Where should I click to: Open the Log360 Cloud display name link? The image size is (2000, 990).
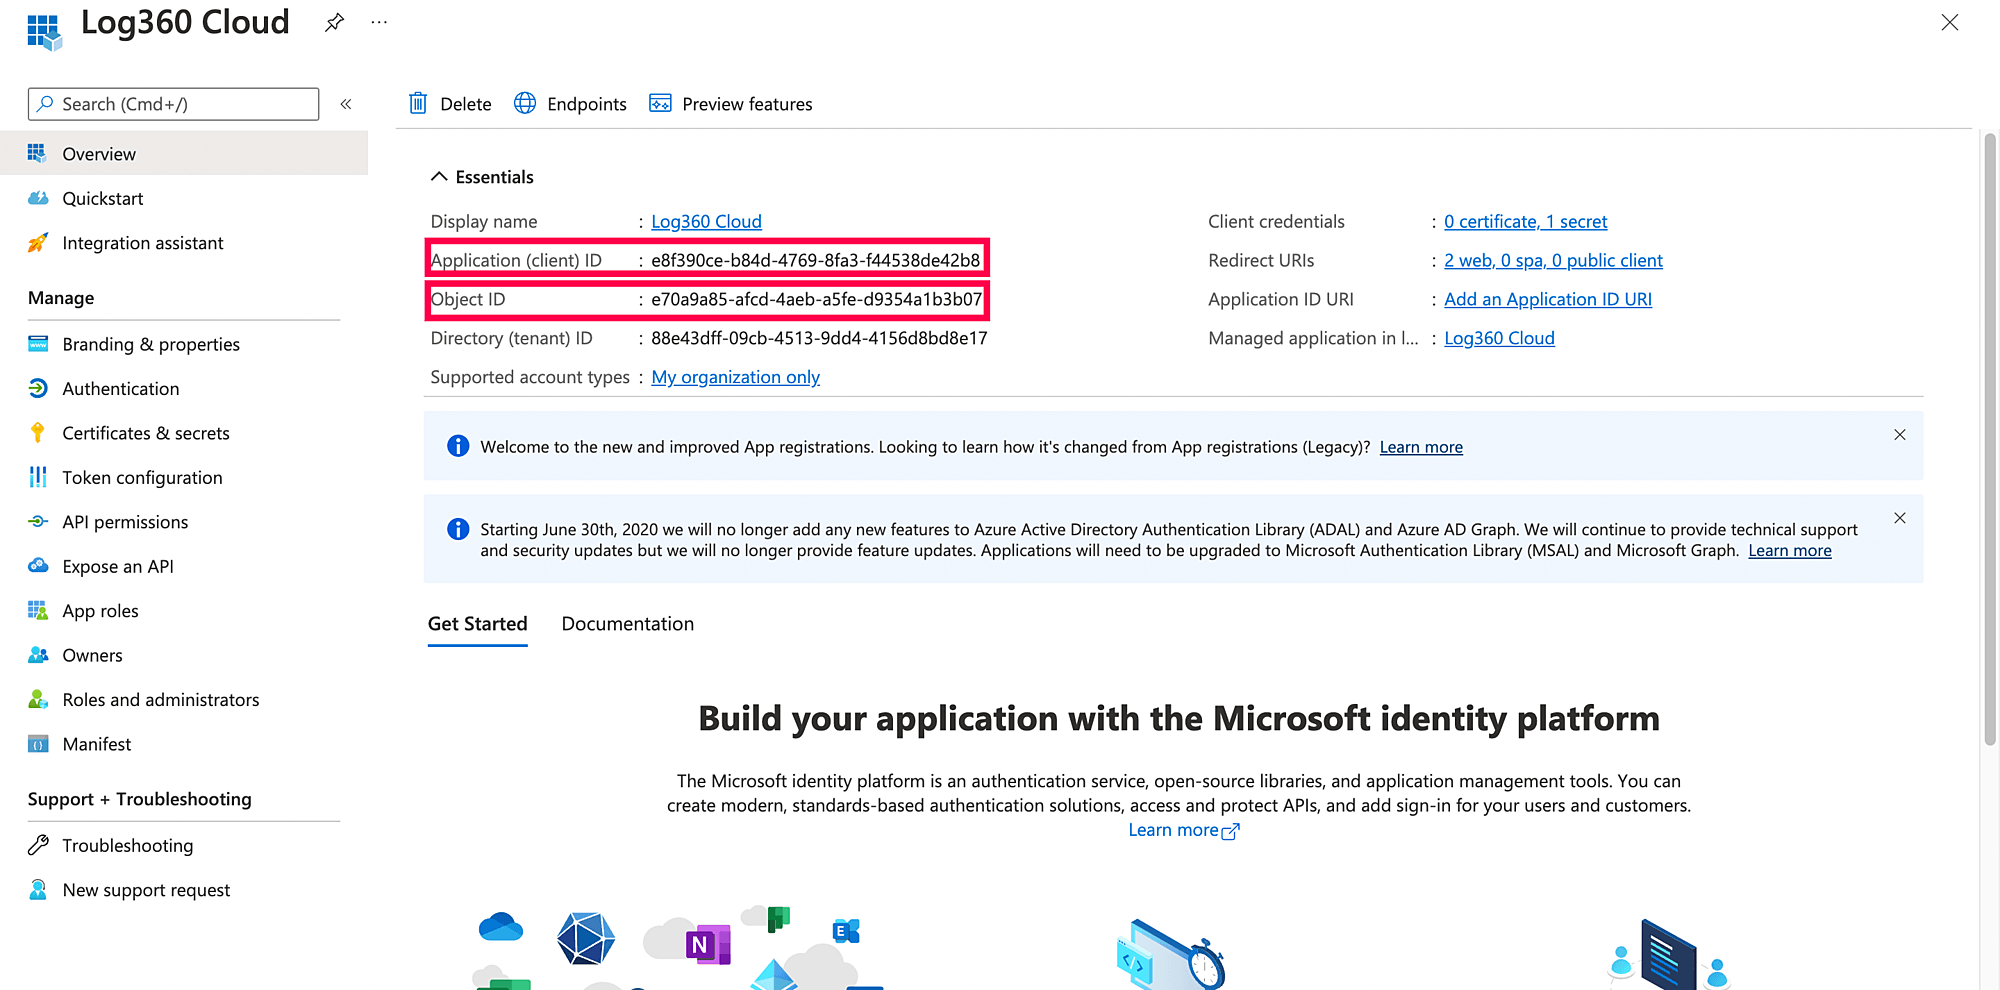pos(706,221)
